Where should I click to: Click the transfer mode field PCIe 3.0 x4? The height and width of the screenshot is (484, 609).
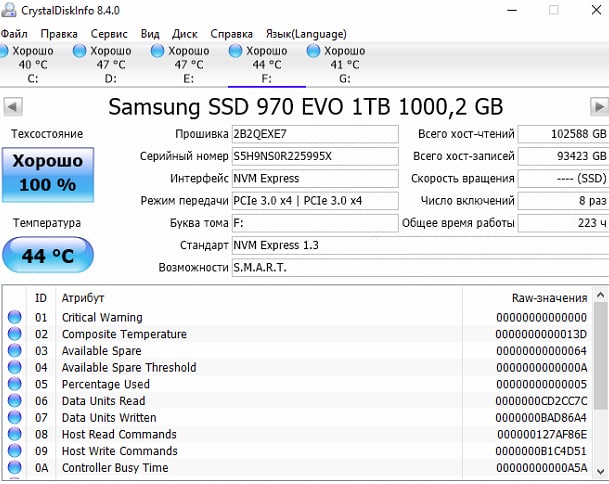pos(315,201)
